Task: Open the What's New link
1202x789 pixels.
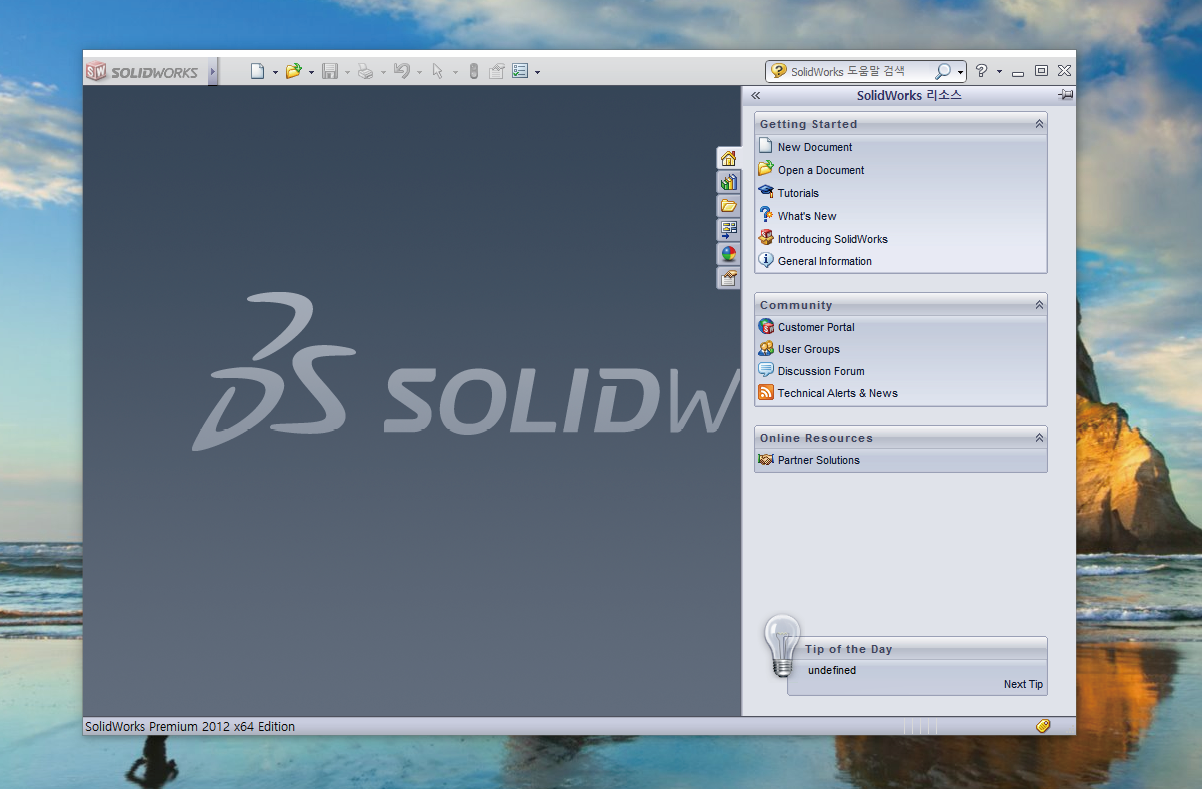Action: click(x=807, y=216)
